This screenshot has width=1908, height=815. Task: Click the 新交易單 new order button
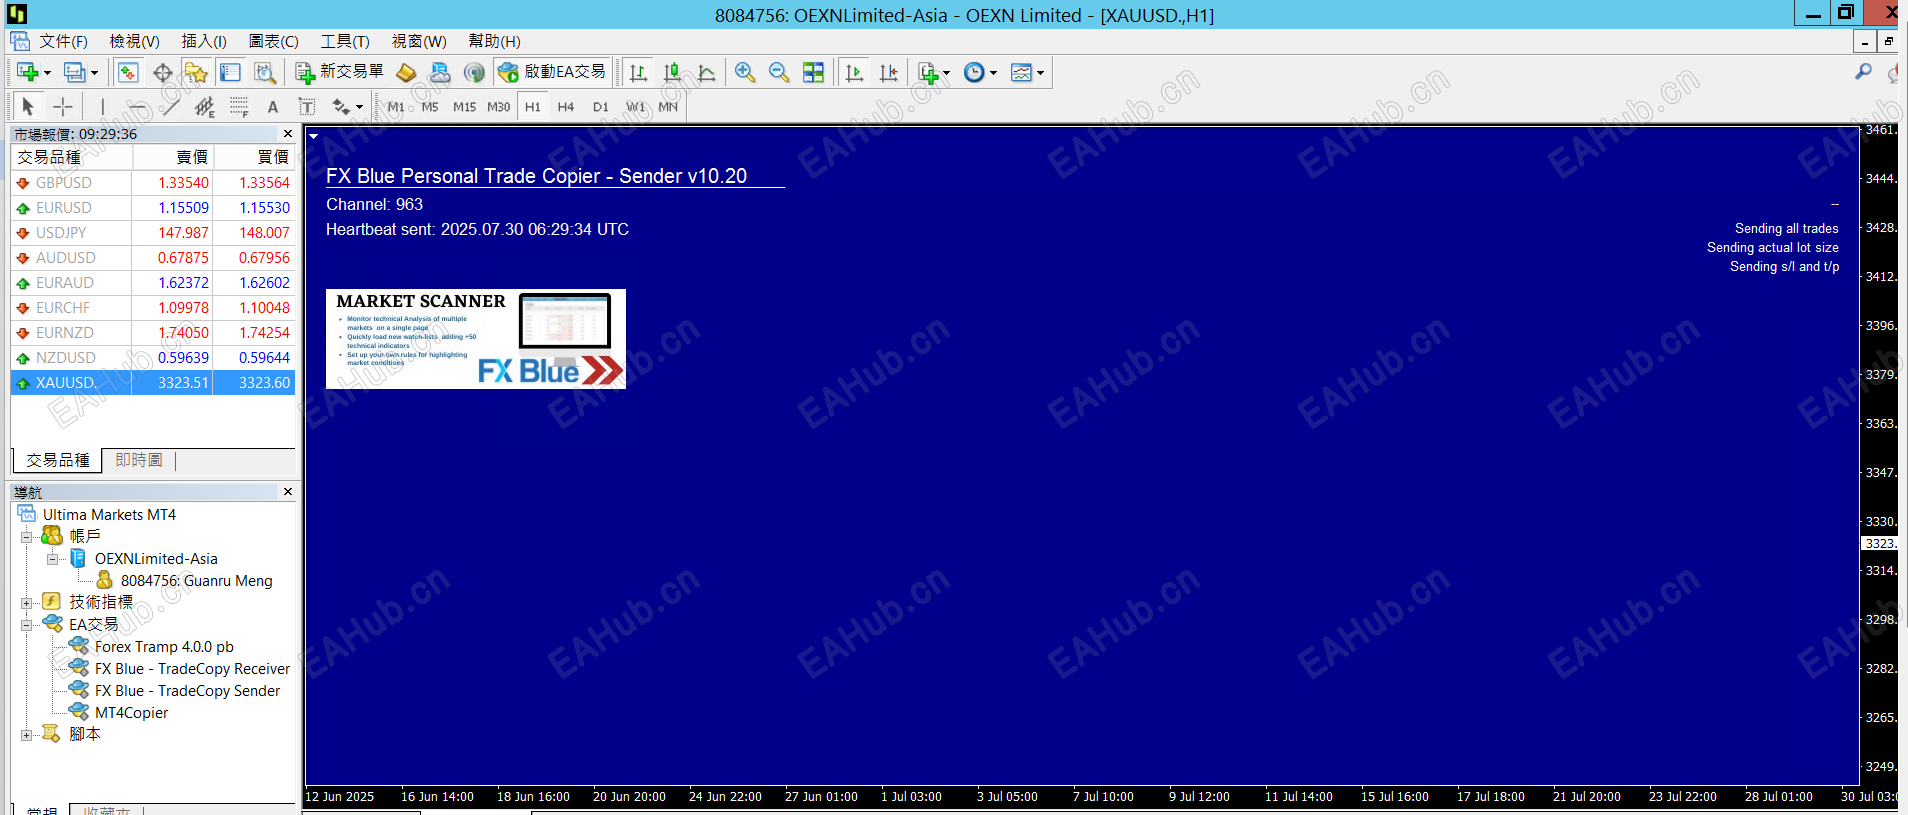[x=339, y=72]
